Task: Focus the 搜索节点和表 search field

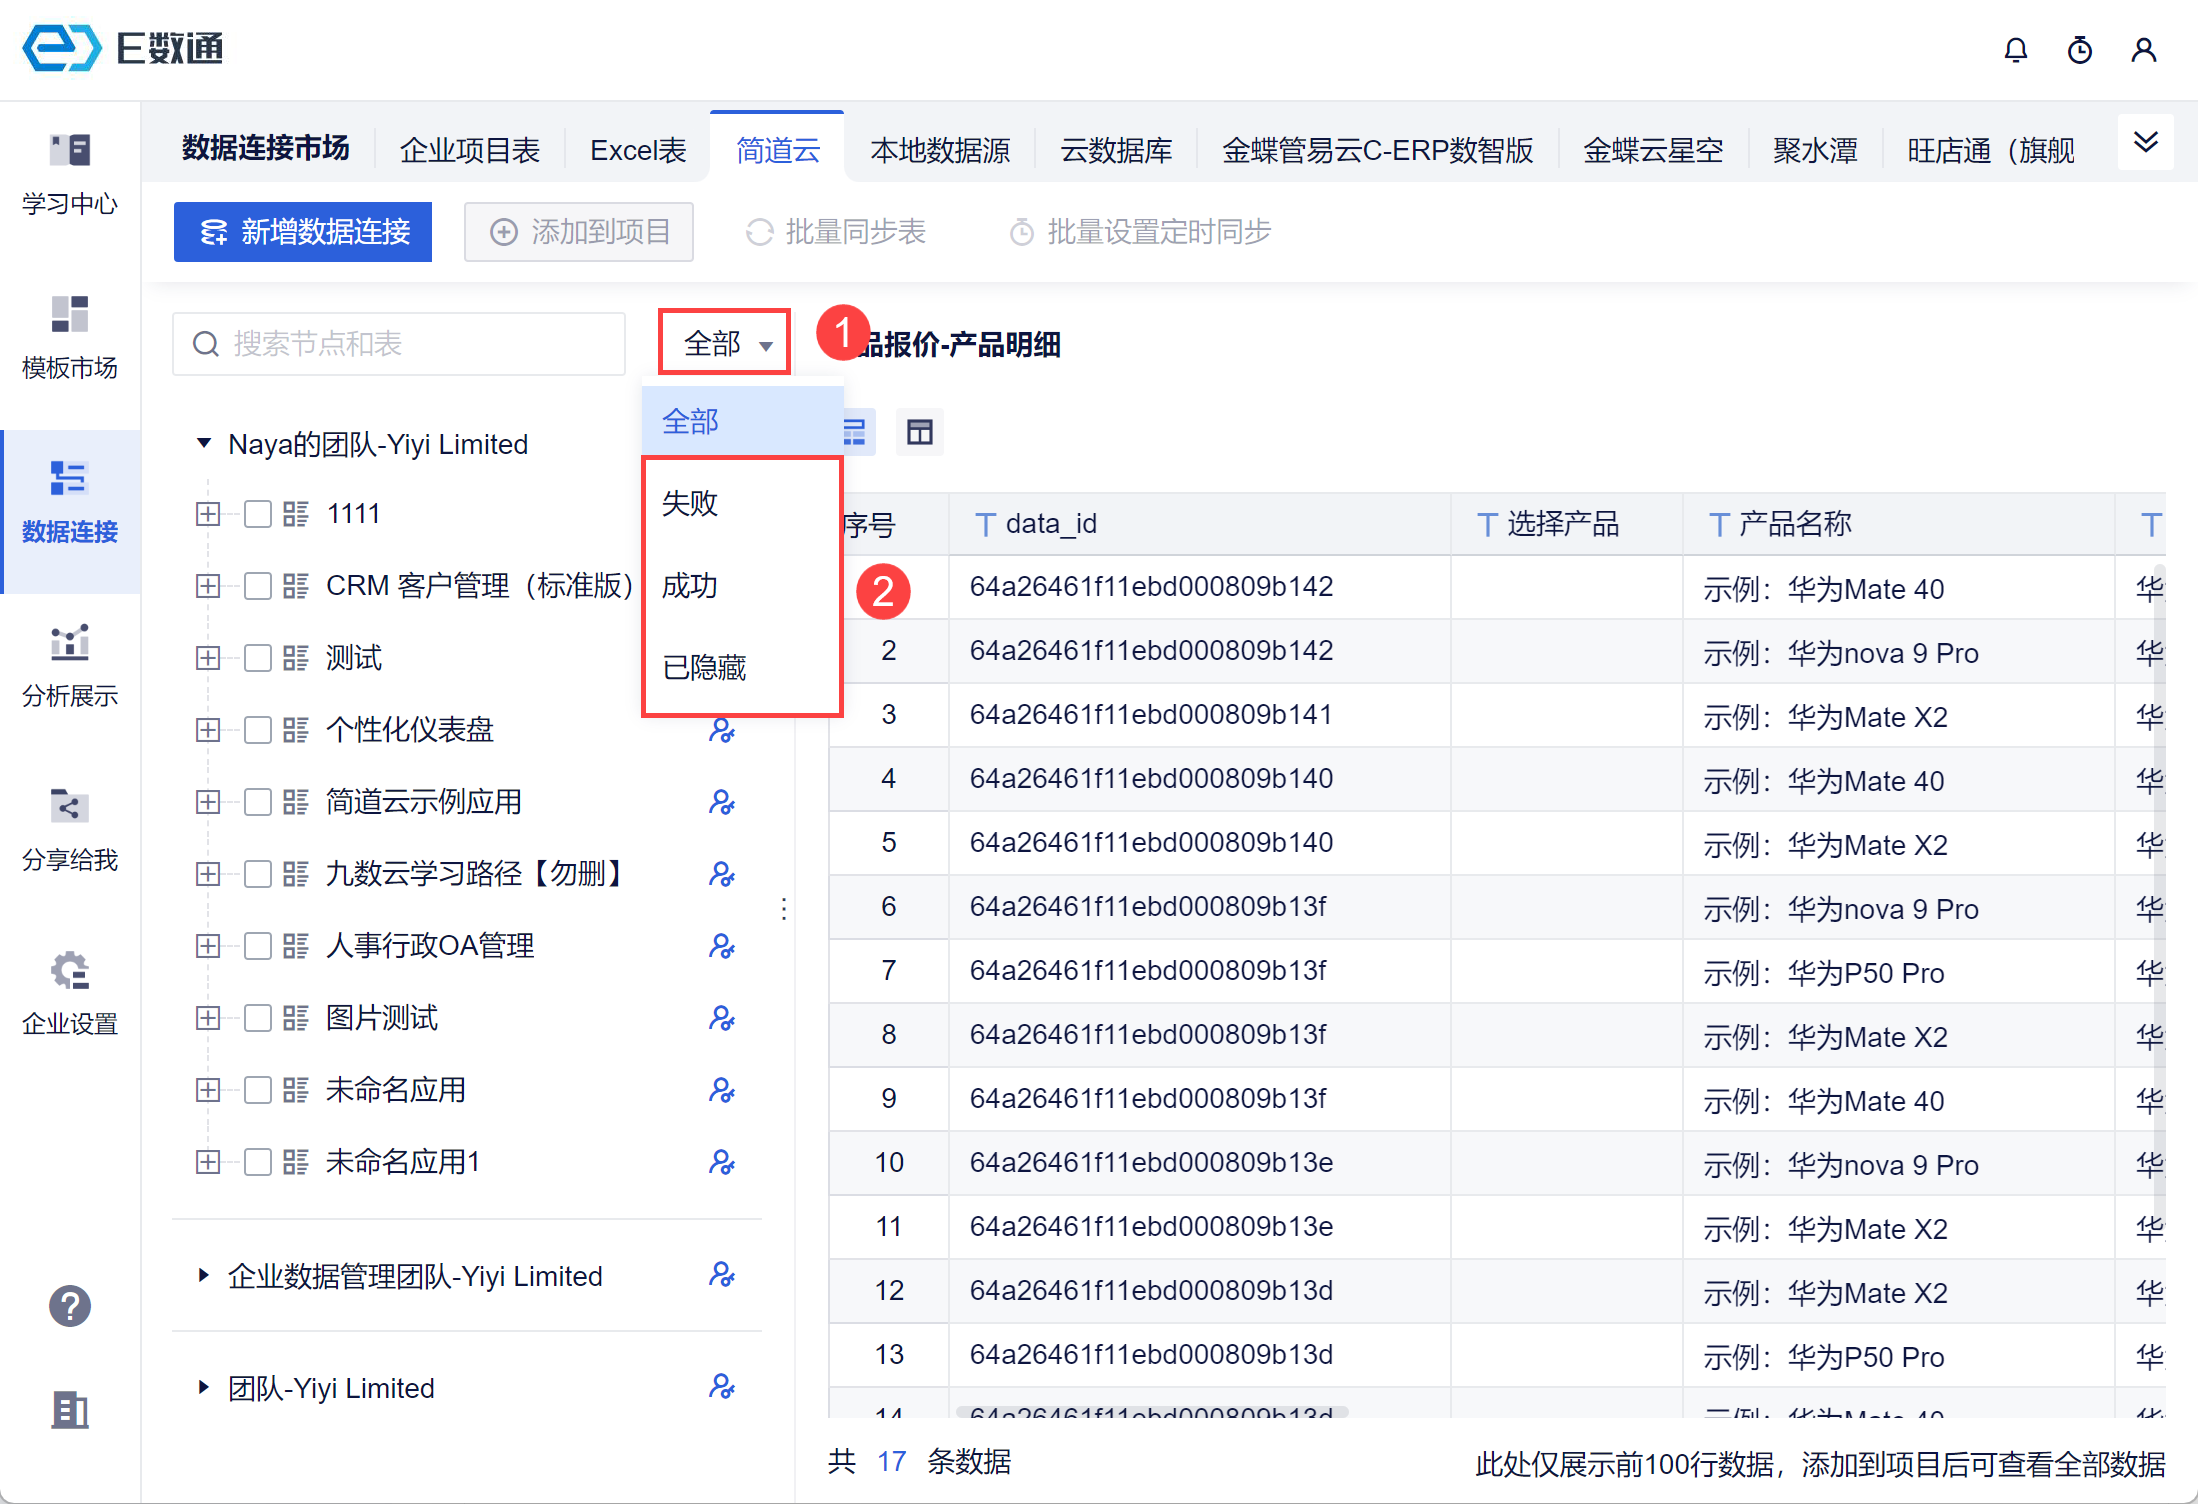Action: 400,344
